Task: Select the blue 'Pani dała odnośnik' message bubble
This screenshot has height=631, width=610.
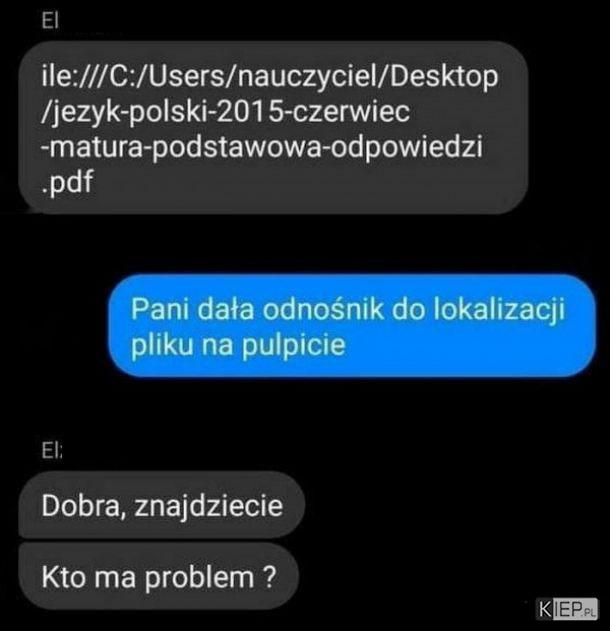Action: point(352,326)
